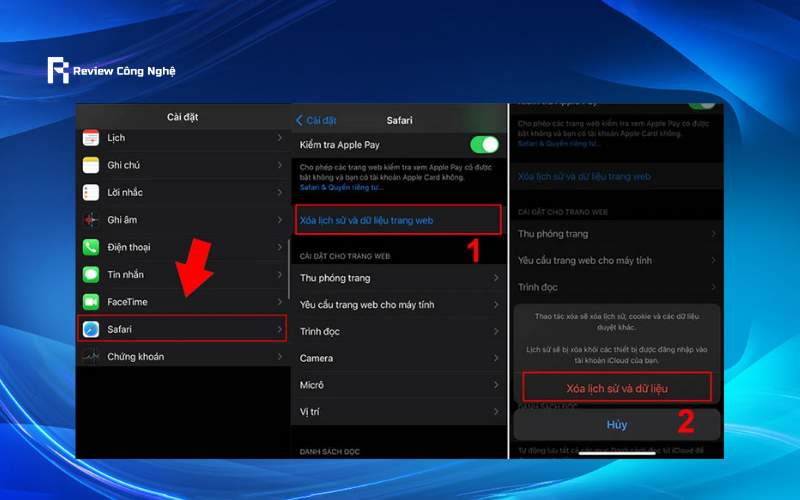The image size is (800, 500).
Task: Tap the FaceTime app icon
Action: [x=91, y=302]
